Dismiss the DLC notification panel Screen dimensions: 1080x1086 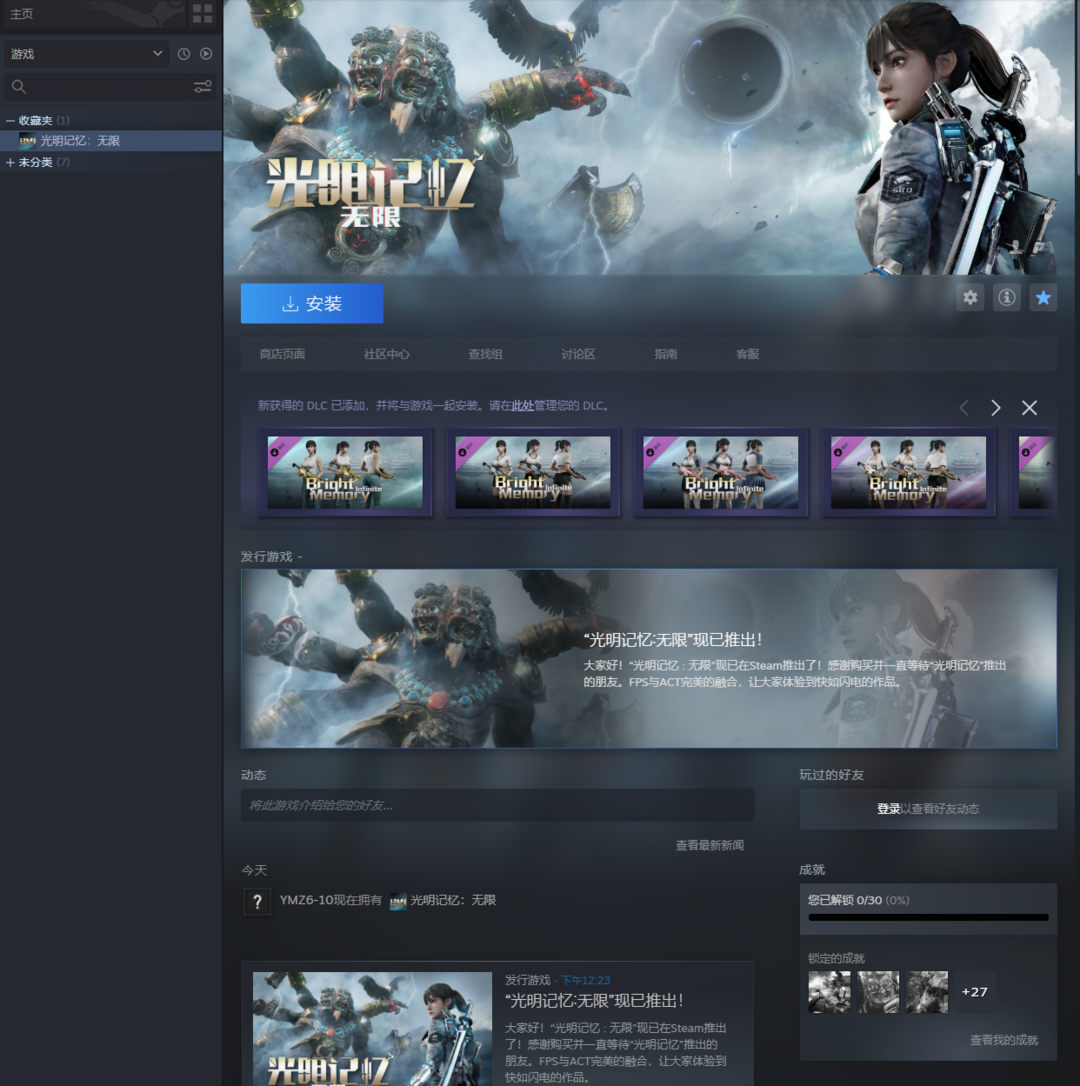click(x=1029, y=408)
